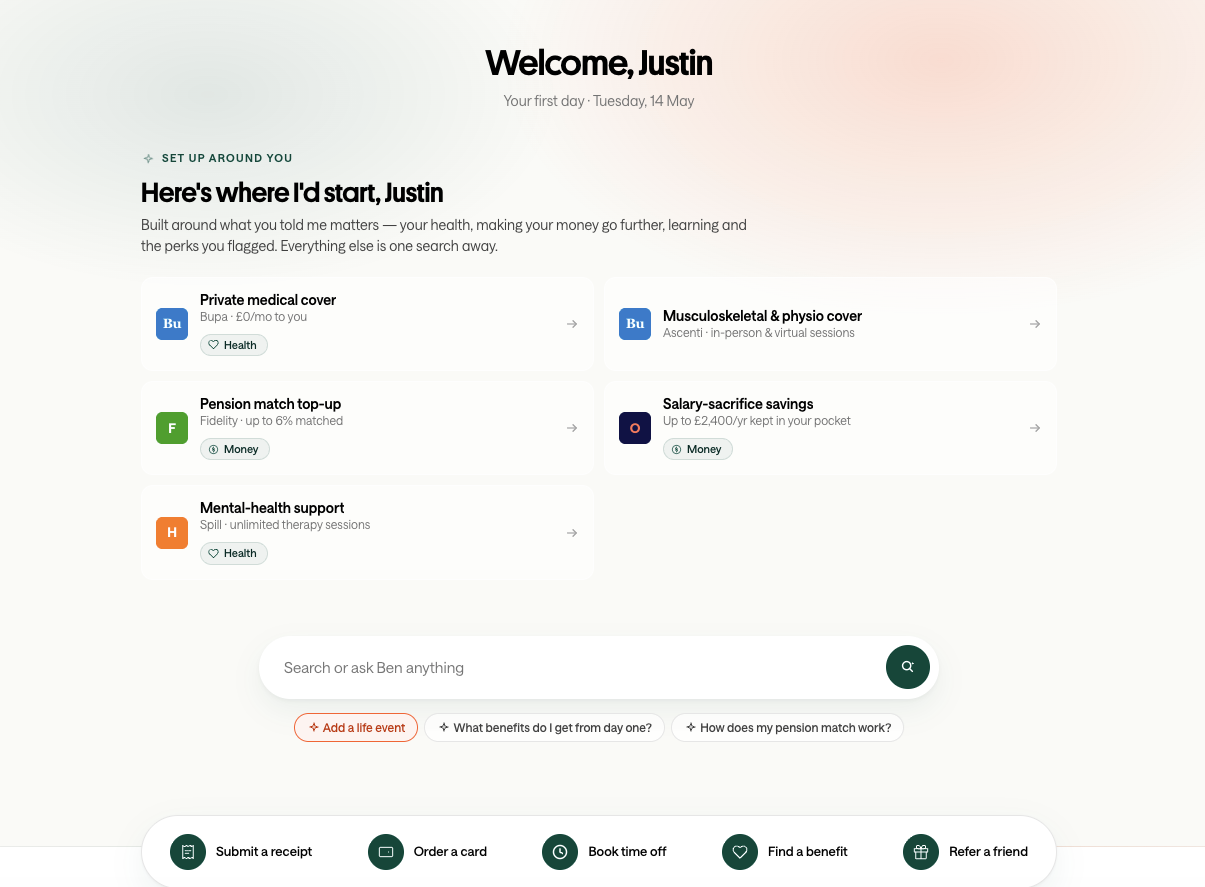Focus the Search or ask Ben anything field

click(x=572, y=667)
